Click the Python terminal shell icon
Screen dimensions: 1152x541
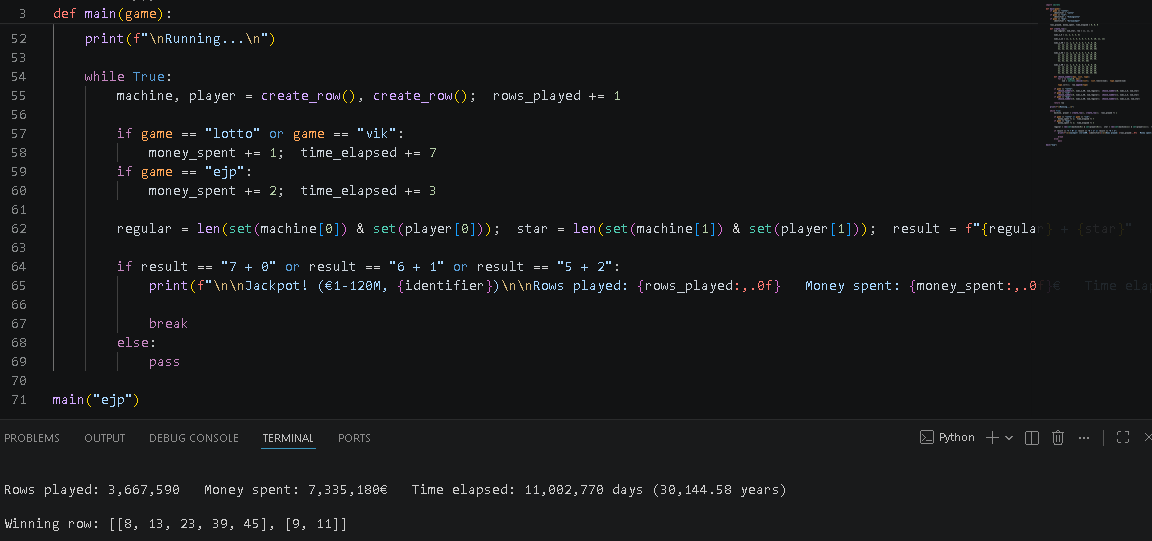click(927, 437)
